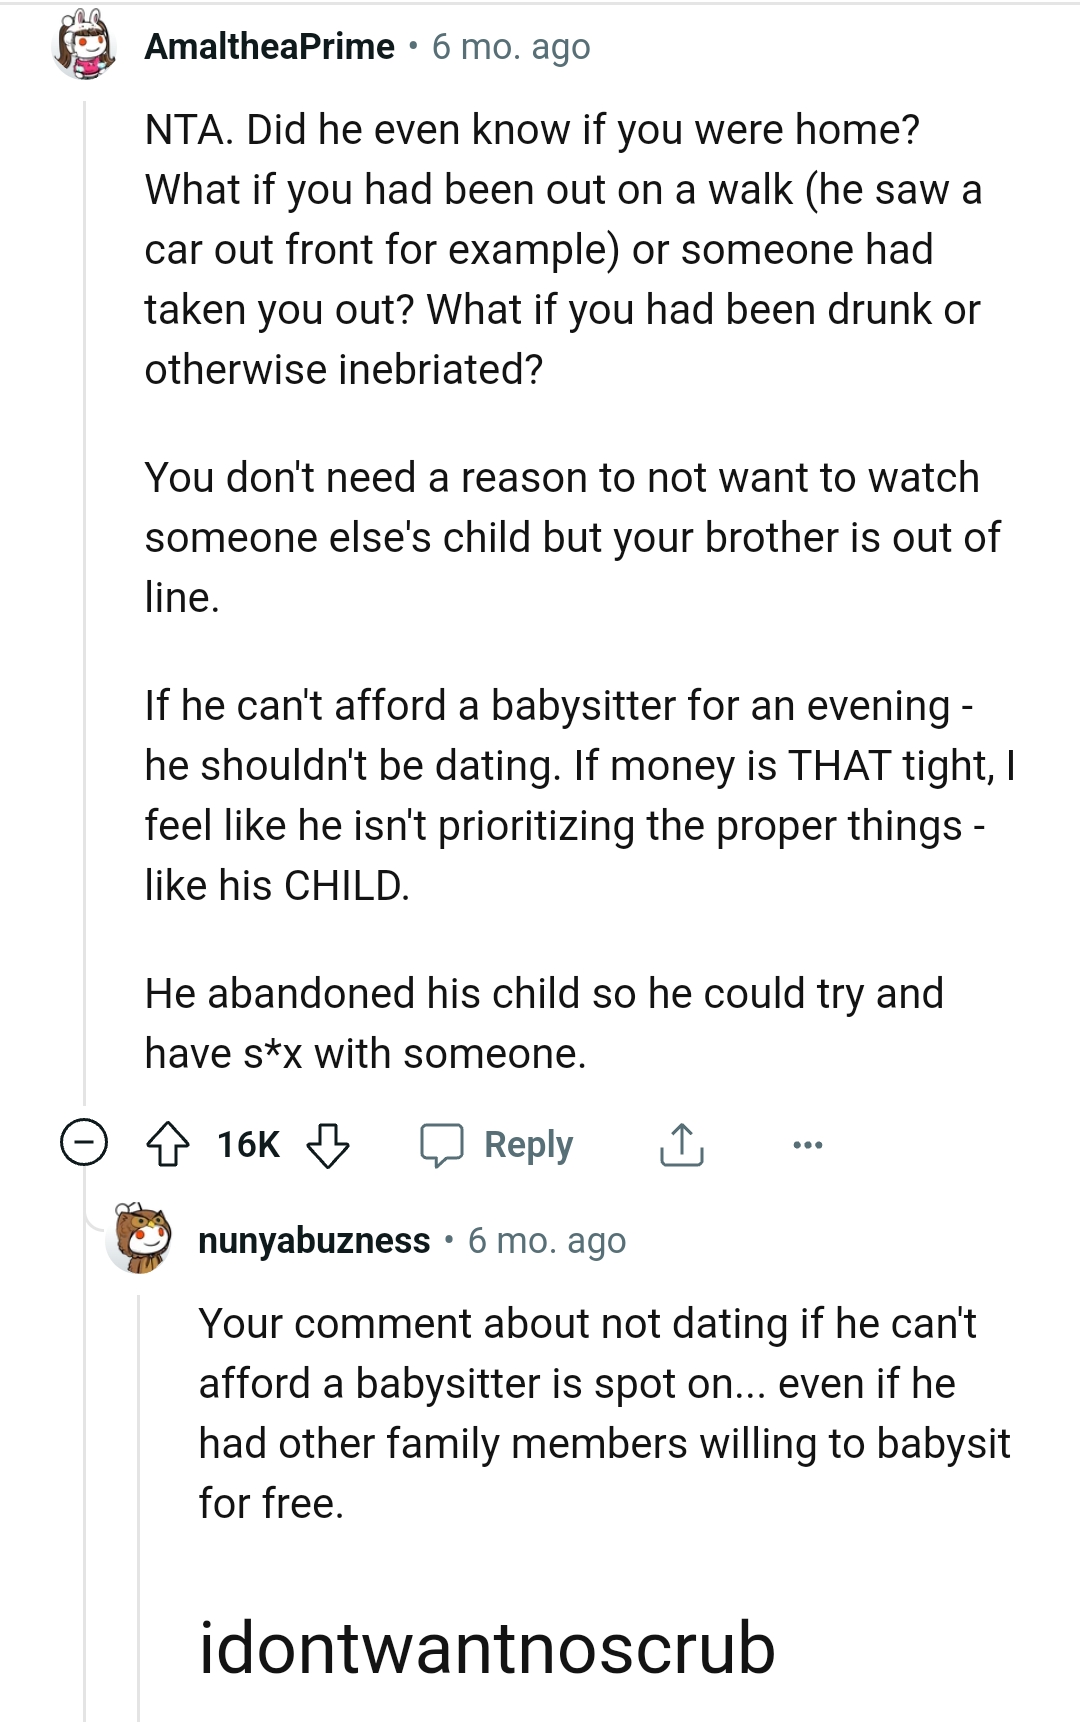Collapse nunyabuzness's reply via its thread line
This screenshot has width=1080, height=1722.
[137, 1450]
